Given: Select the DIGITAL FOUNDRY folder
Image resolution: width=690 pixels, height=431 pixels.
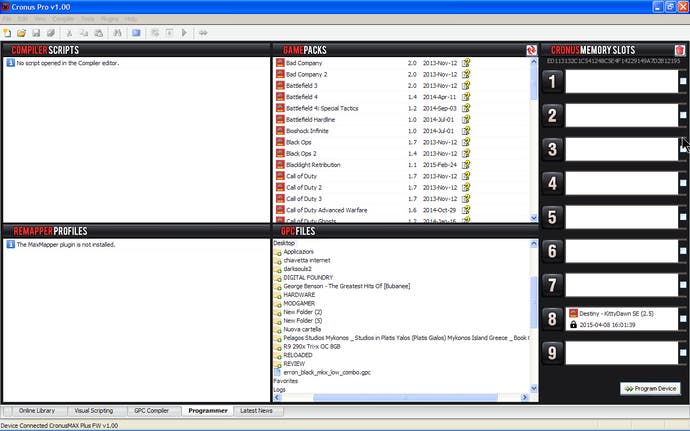Looking at the screenshot, I should [308, 277].
